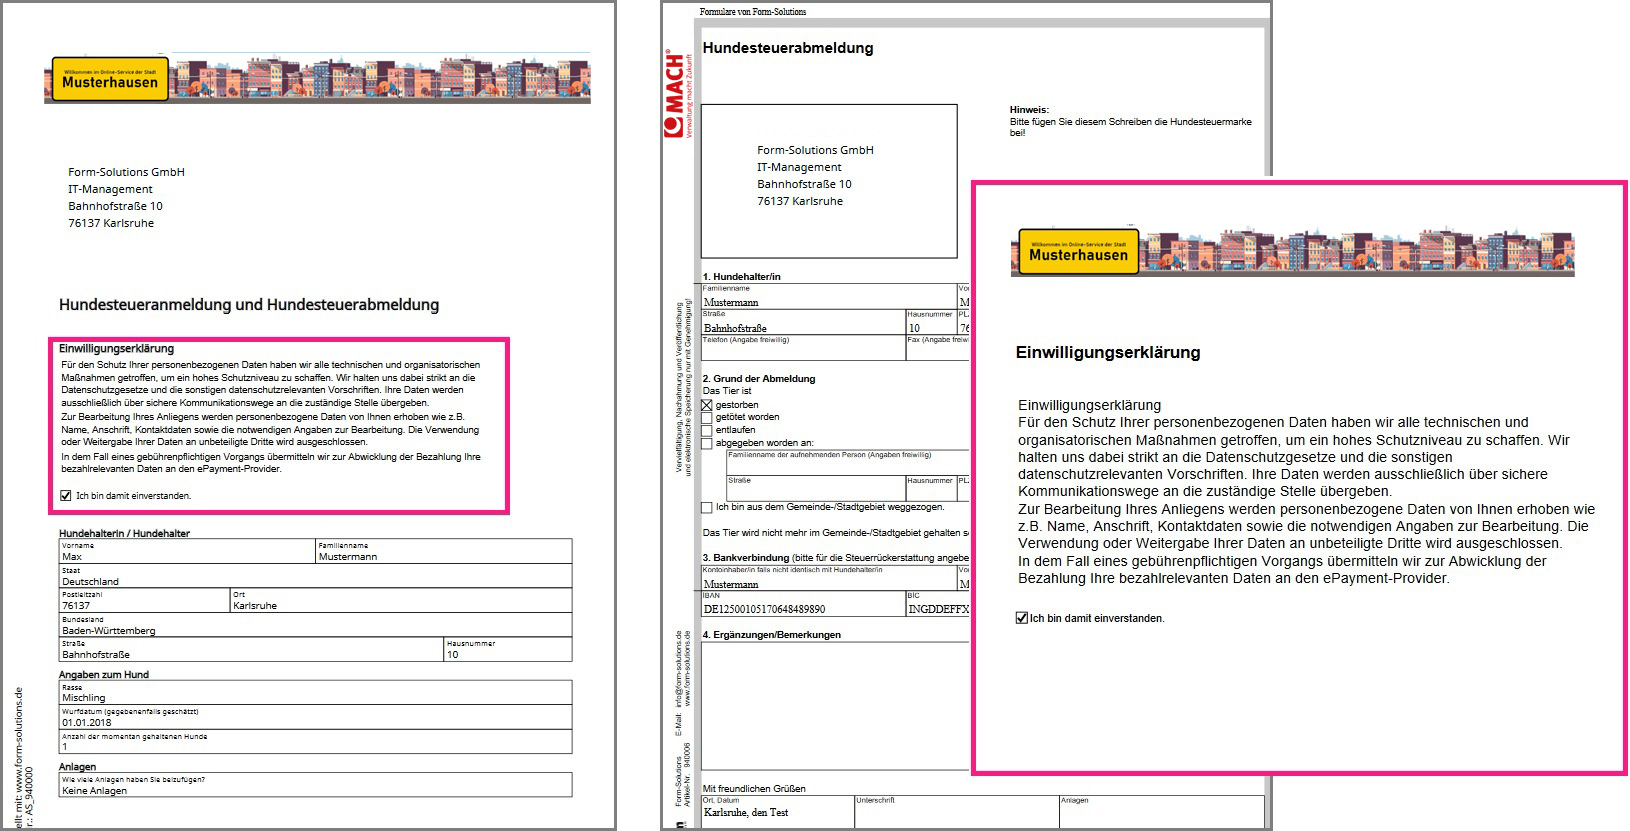The width and height of the screenshot is (1630, 831).
Task: Toggle consent checkbox on the left page
Action: click(66, 495)
